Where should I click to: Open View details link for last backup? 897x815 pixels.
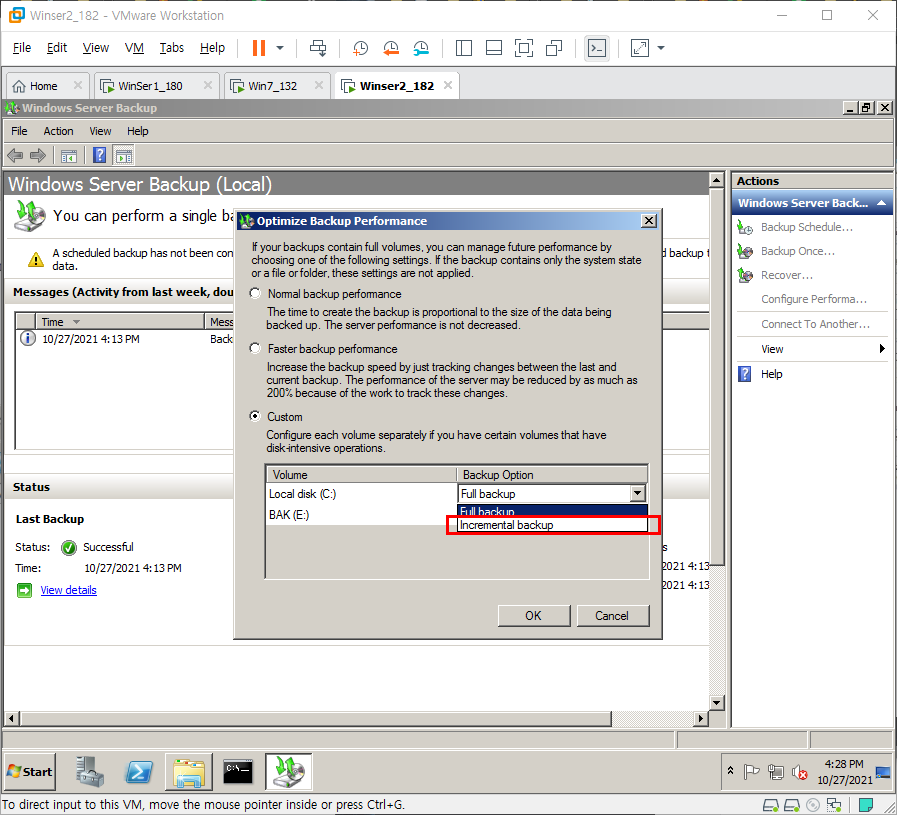coord(69,590)
